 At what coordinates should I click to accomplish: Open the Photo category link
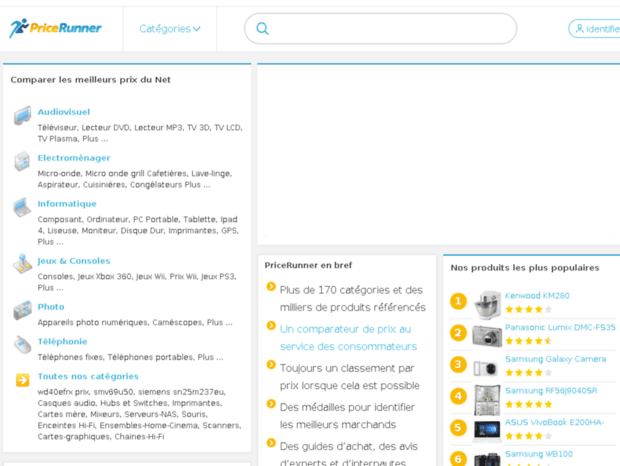51,307
